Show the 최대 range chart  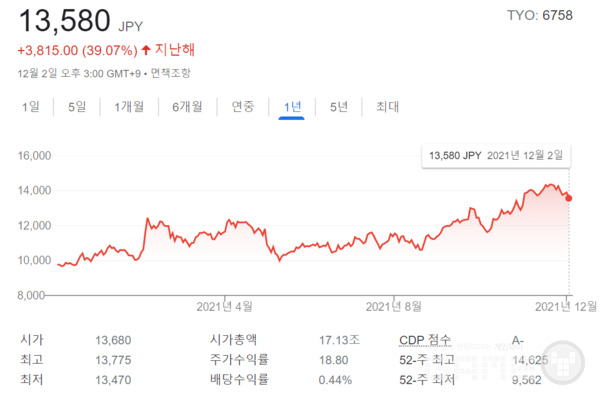click(x=387, y=107)
